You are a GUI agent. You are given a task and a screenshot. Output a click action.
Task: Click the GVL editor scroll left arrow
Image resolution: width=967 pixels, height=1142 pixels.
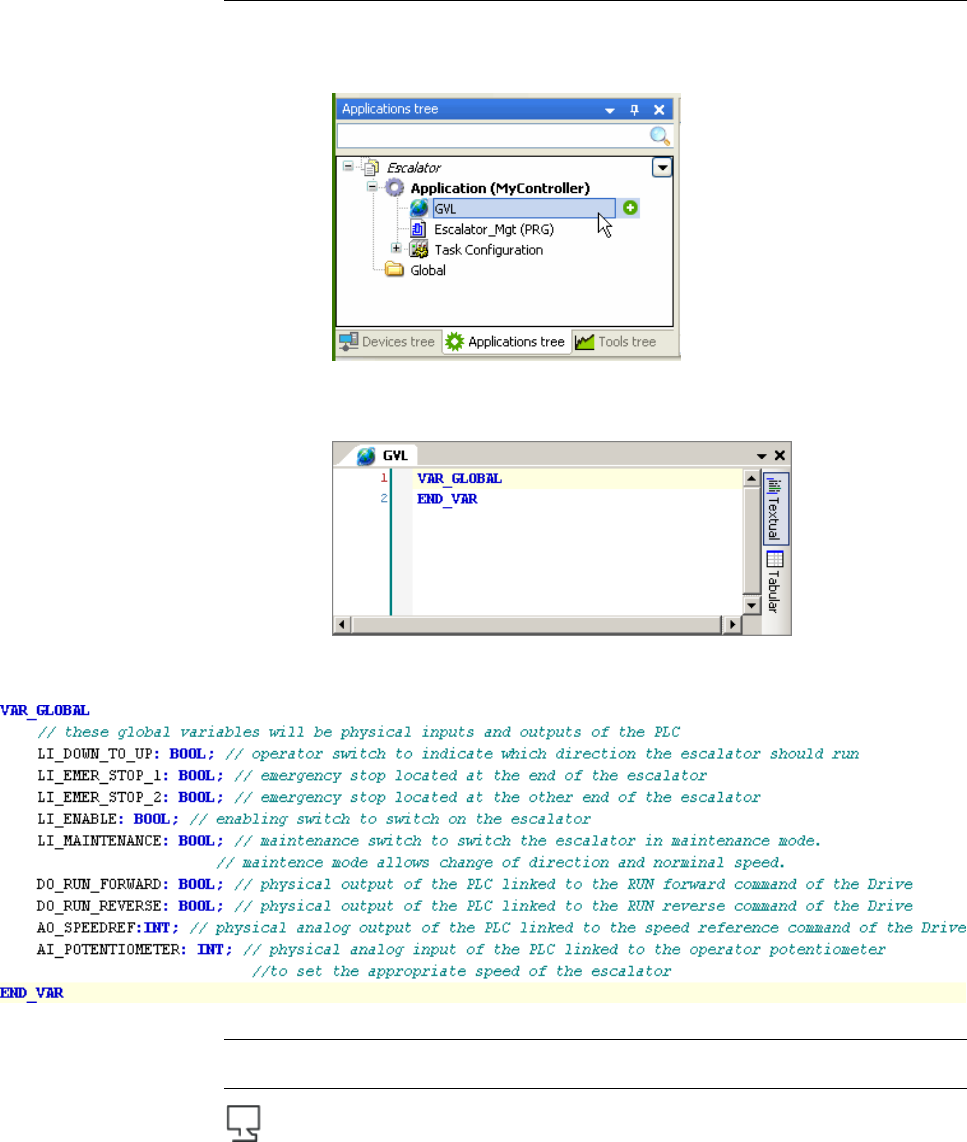[342, 624]
